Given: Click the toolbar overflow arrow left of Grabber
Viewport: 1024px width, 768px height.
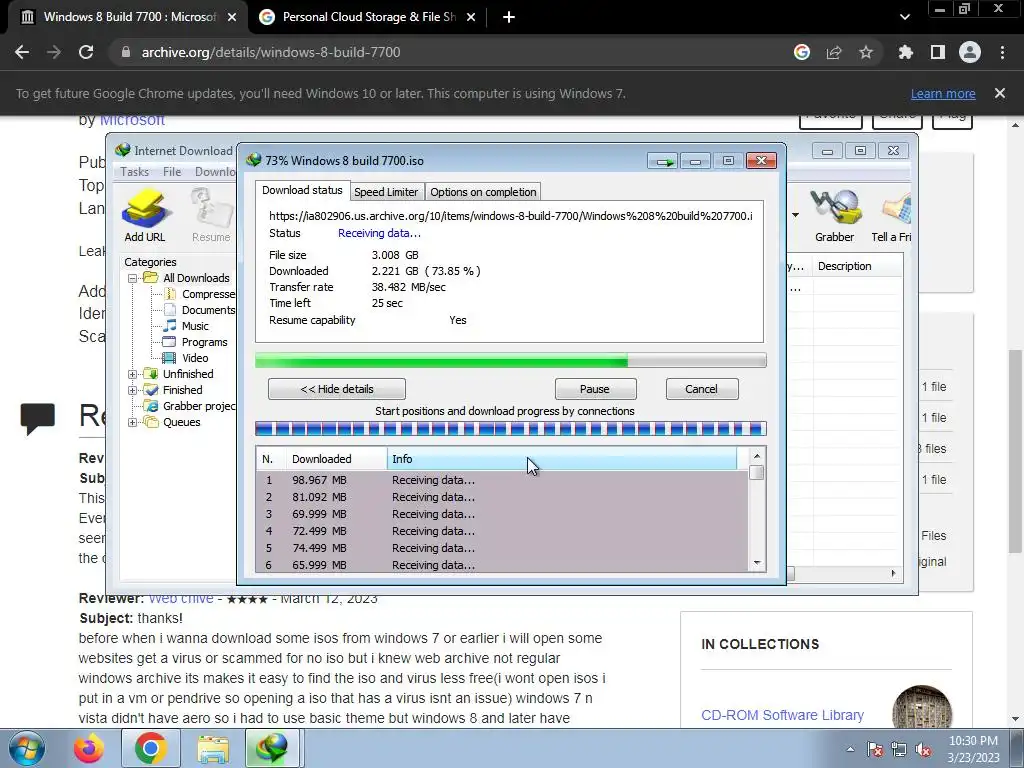Looking at the screenshot, I should tap(795, 215).
